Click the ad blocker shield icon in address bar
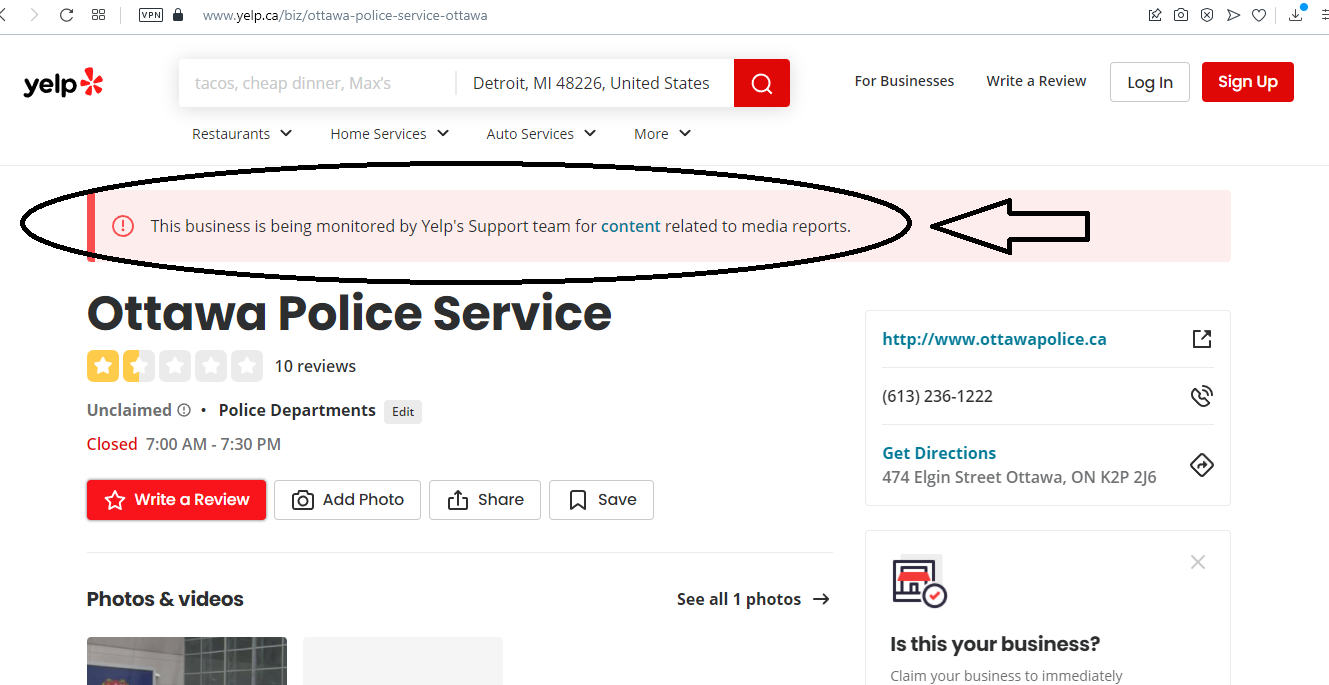The height and width of the screenshot is (685, 1329). click(1207, 15)
